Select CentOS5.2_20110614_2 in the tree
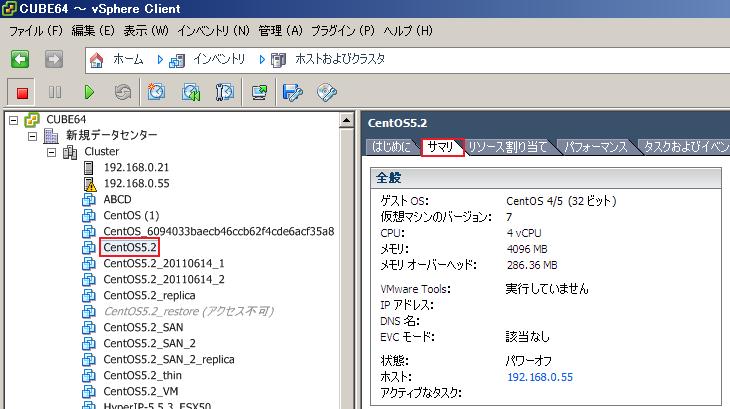Image resolution: width=730 pixels, height=409 pixels. 164,279
